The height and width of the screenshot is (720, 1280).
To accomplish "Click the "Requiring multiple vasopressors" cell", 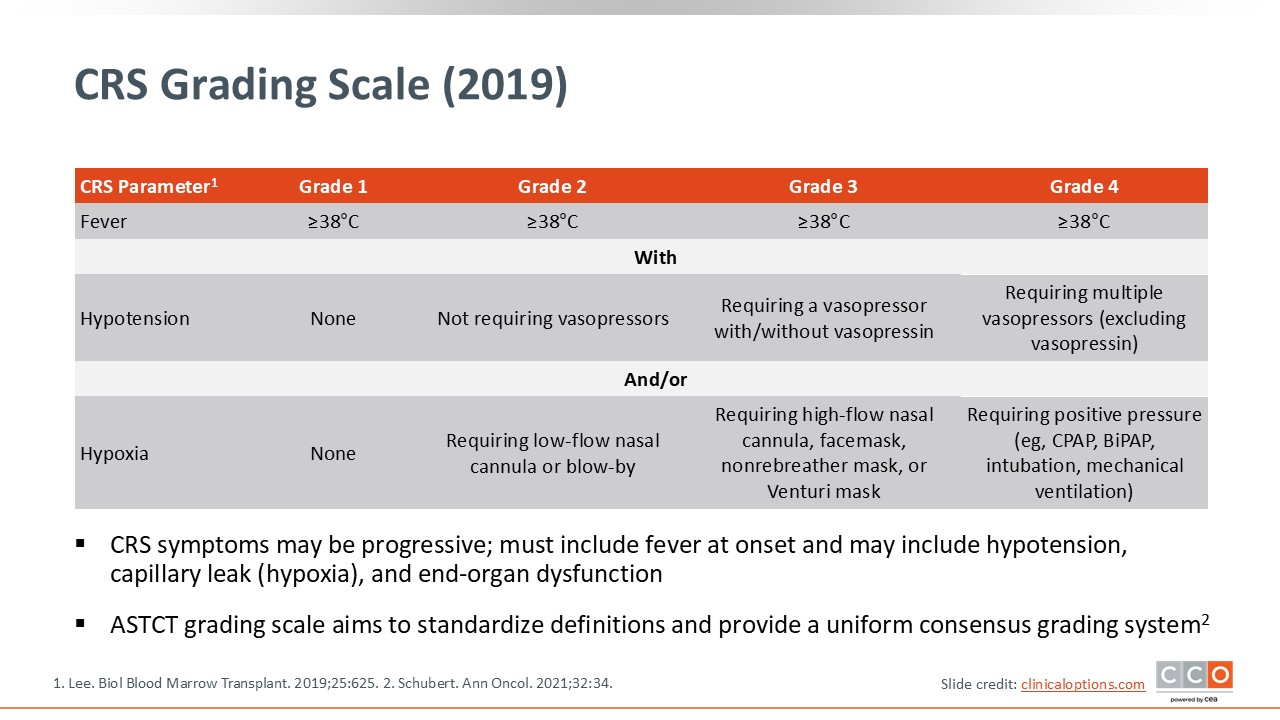I will click(x=1083, y=318).
